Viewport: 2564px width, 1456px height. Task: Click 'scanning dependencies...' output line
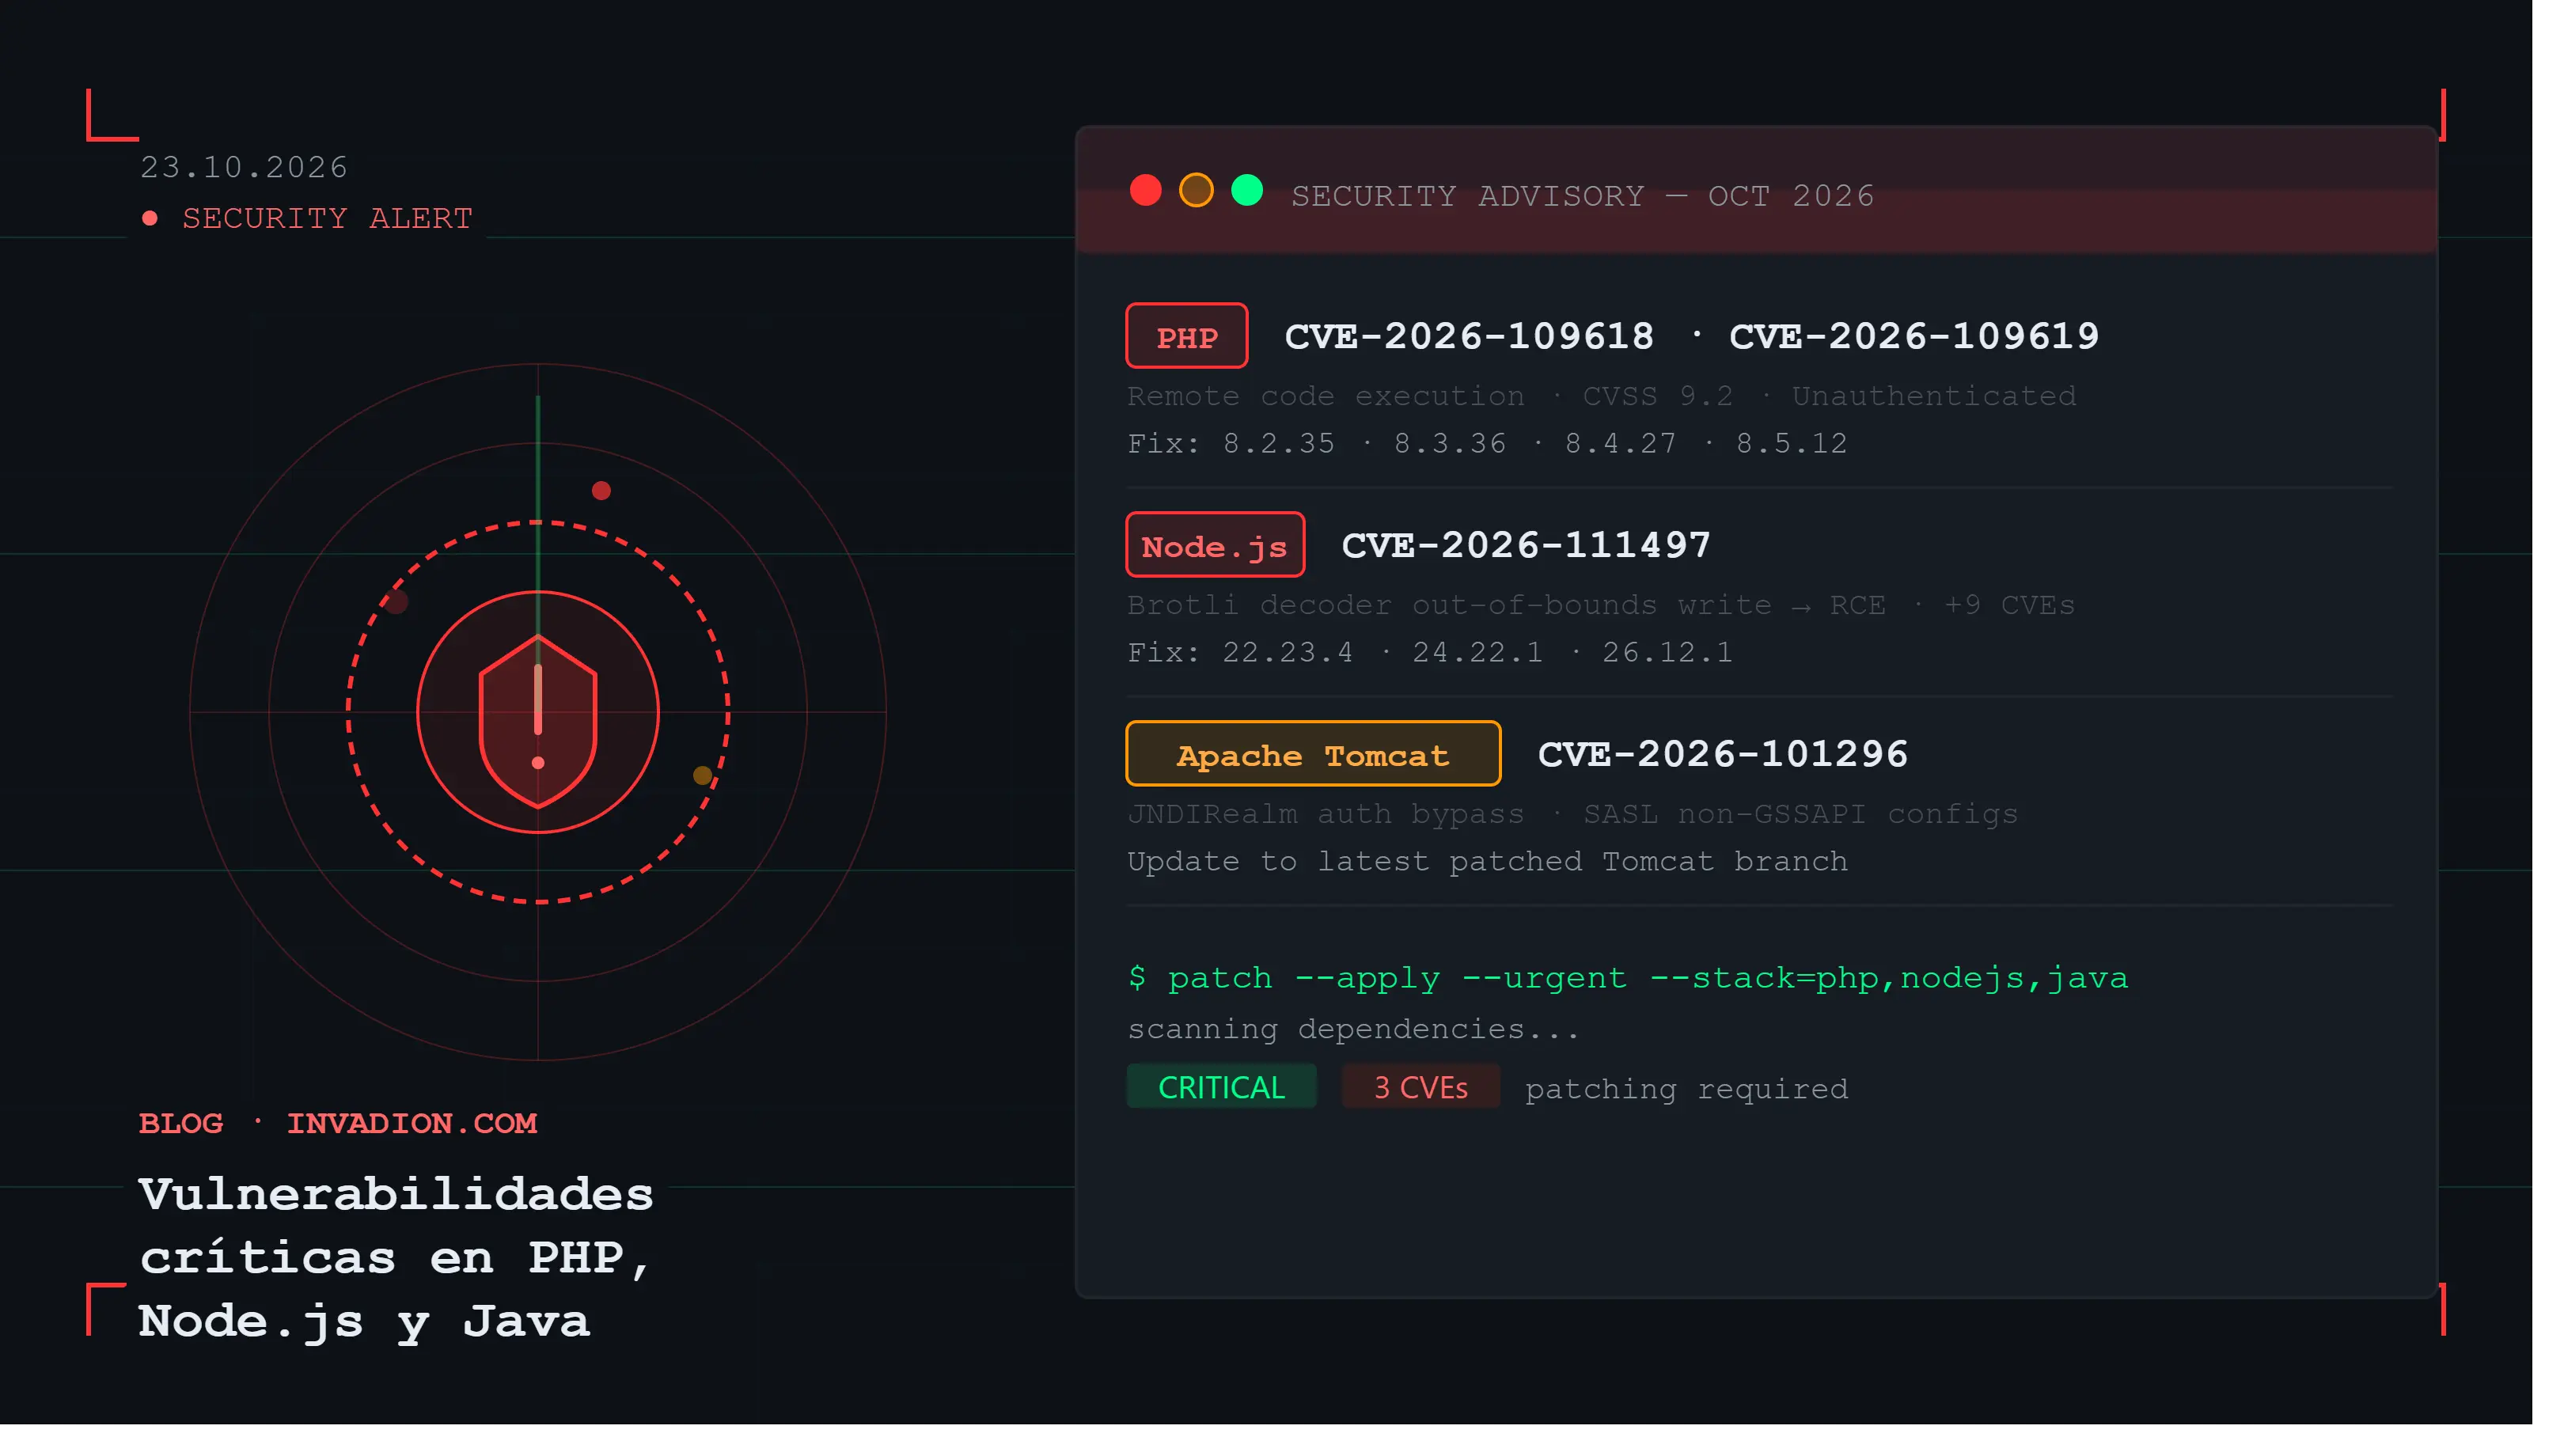(x=1354, y=1029)
